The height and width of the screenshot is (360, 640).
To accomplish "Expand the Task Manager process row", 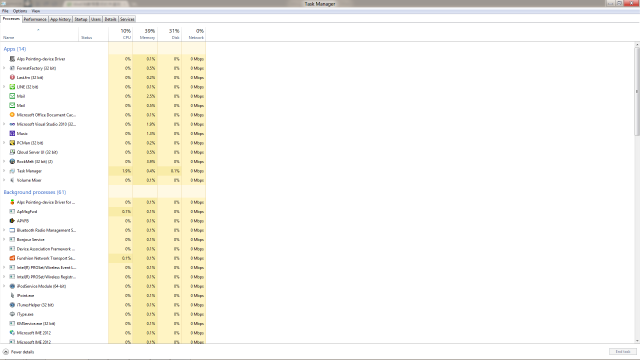I will tap(4, 171).
